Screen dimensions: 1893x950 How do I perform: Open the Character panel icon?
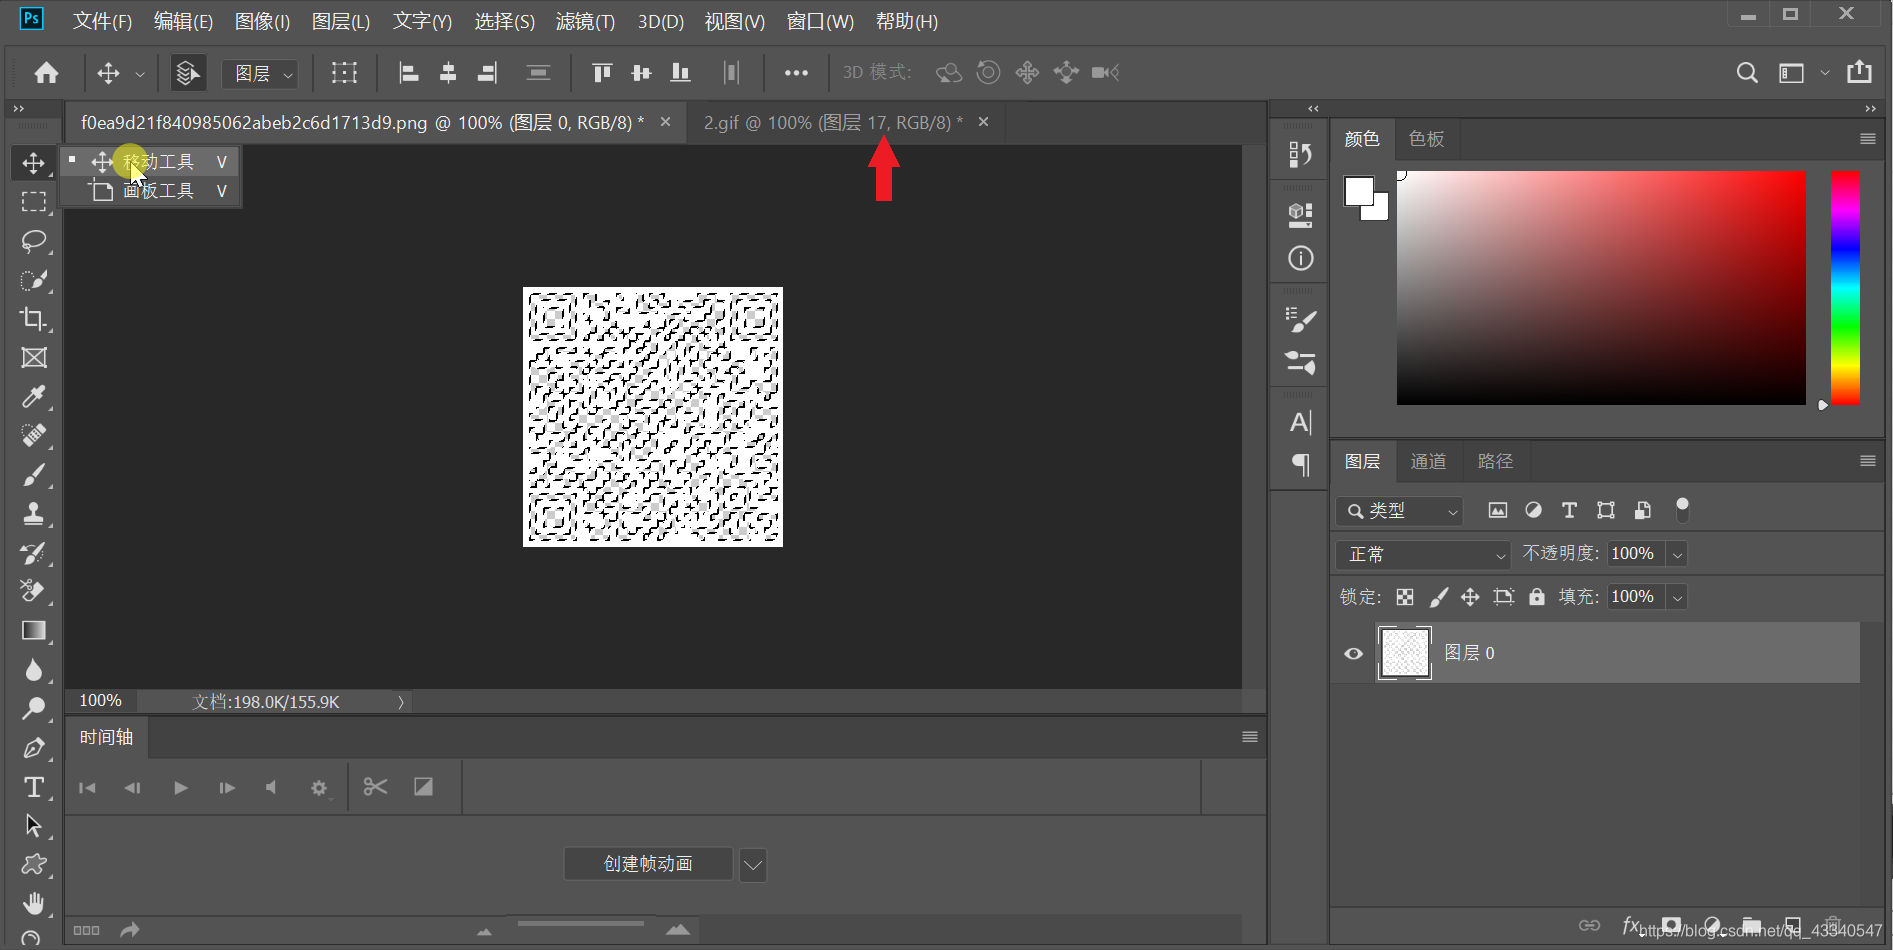[x=1300, y=422]
